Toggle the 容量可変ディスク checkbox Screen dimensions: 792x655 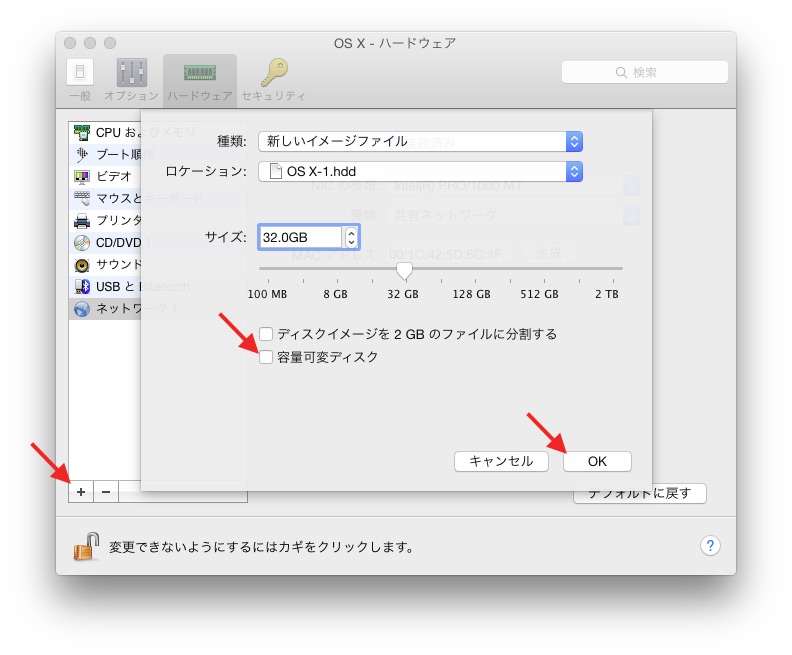tap(266, 357)
